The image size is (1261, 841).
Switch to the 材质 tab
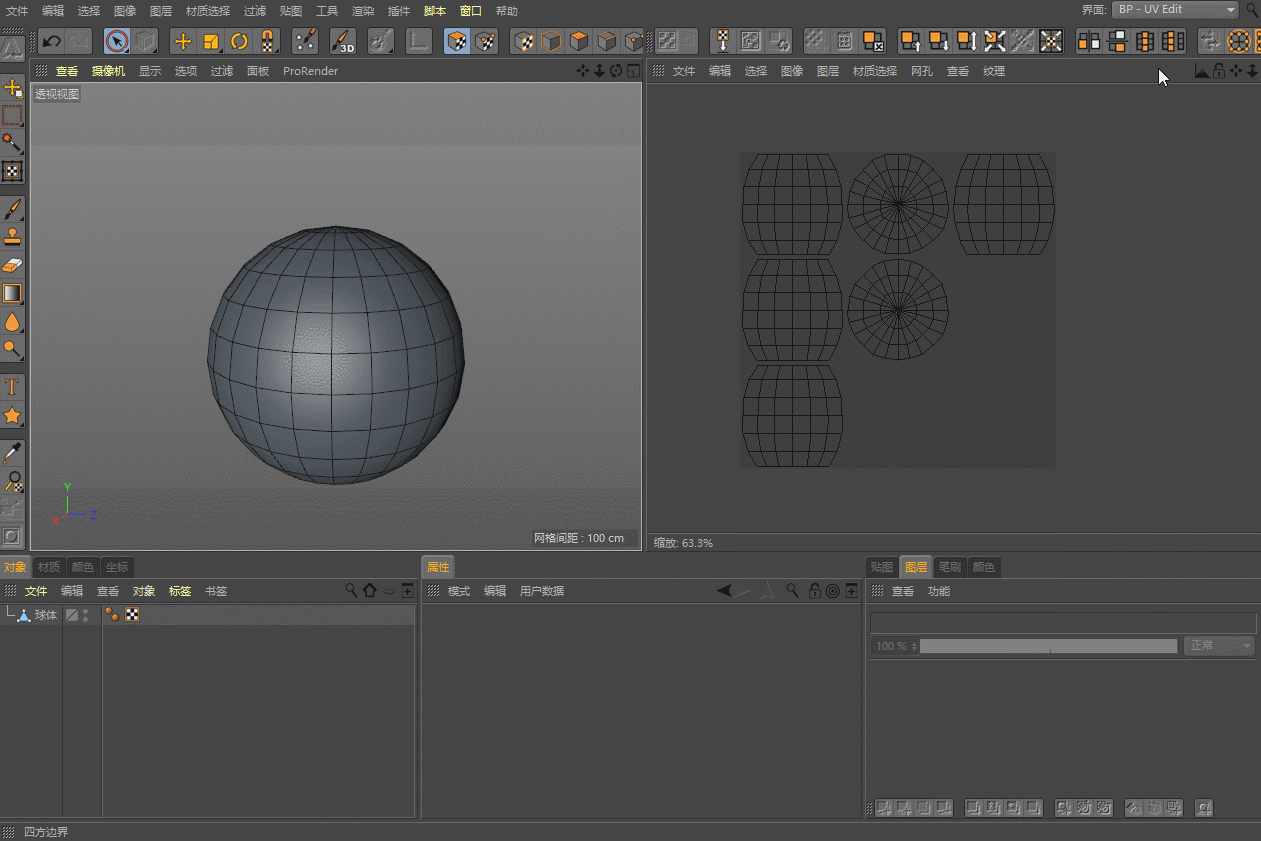pyautogui.click(x=49, y=567)
